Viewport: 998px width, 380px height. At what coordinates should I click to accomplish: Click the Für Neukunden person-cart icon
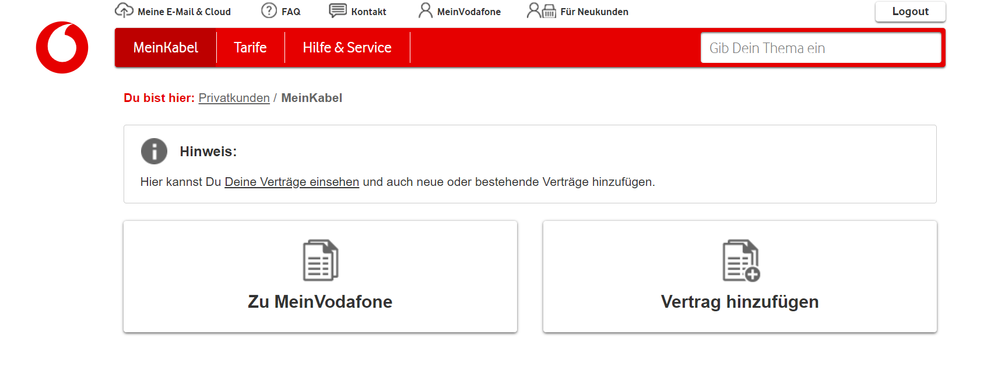click(x=542, y=11)
